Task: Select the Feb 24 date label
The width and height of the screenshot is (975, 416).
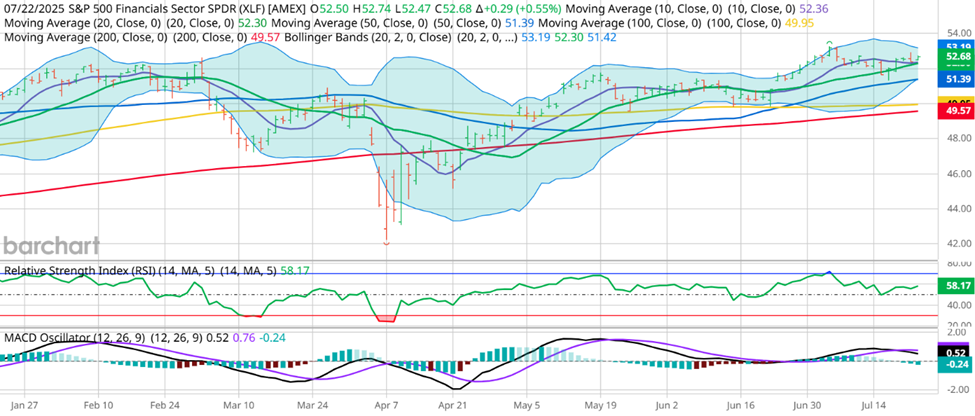Action: 167,404
